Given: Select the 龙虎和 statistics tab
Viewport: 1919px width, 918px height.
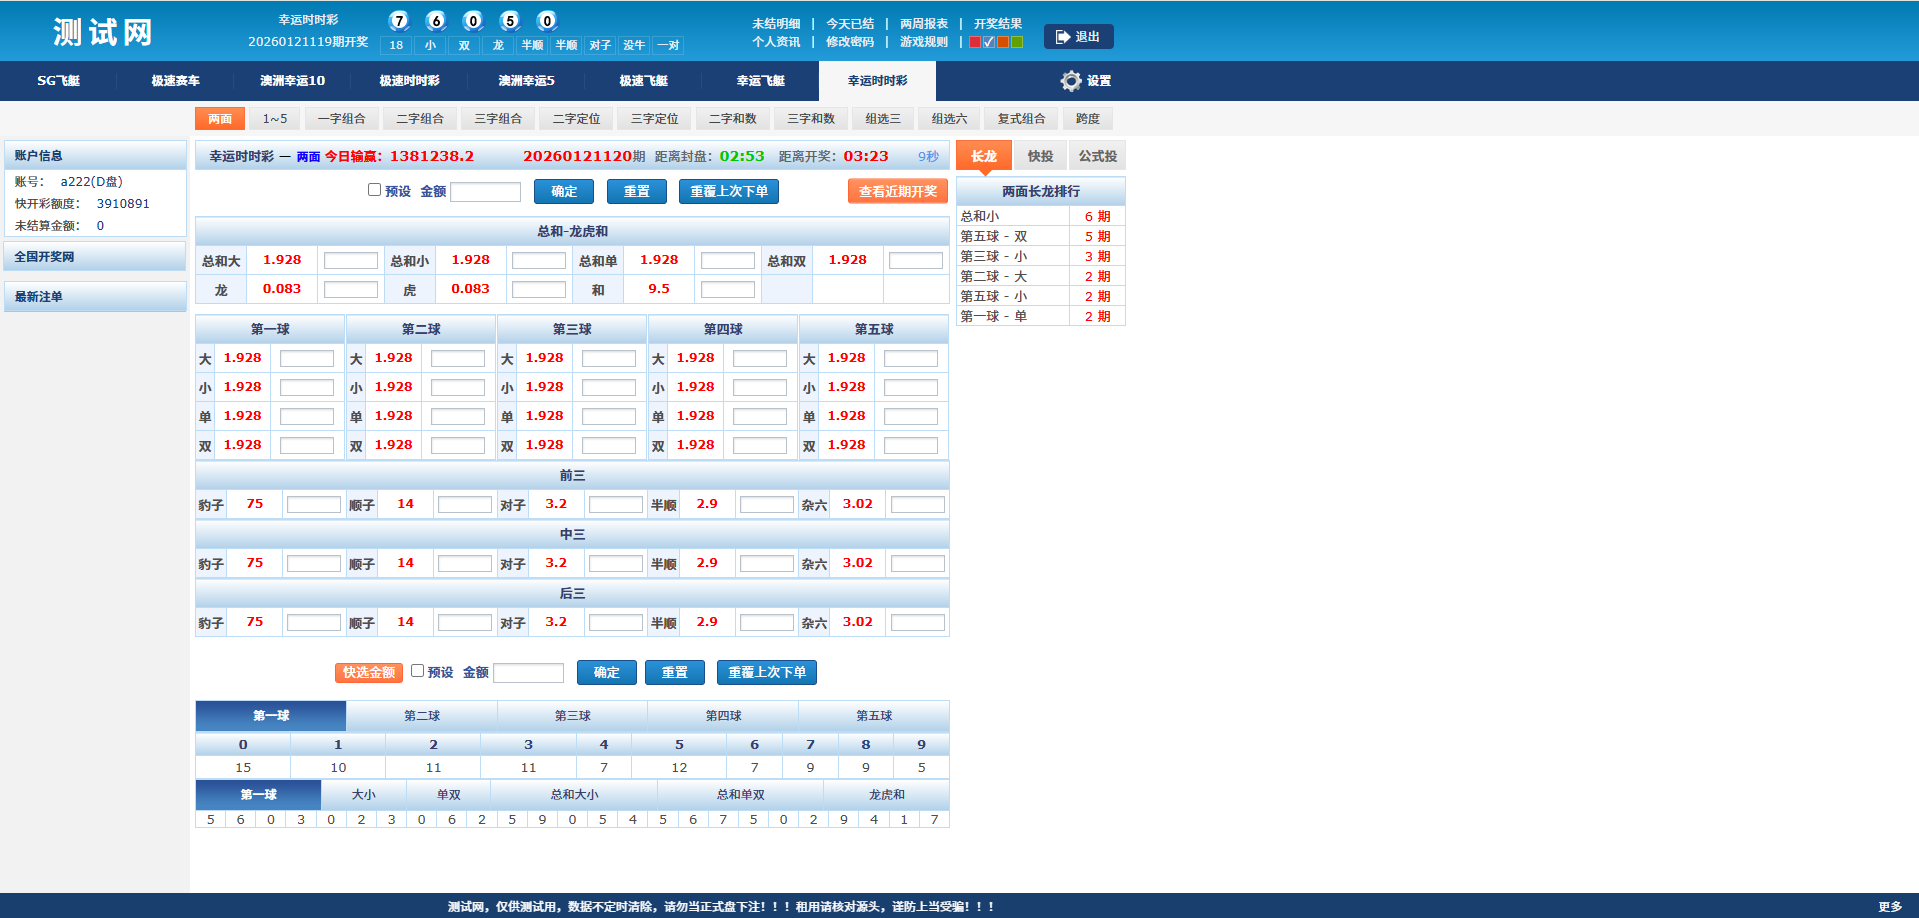Looking at the screenshot, I should 886,795.
